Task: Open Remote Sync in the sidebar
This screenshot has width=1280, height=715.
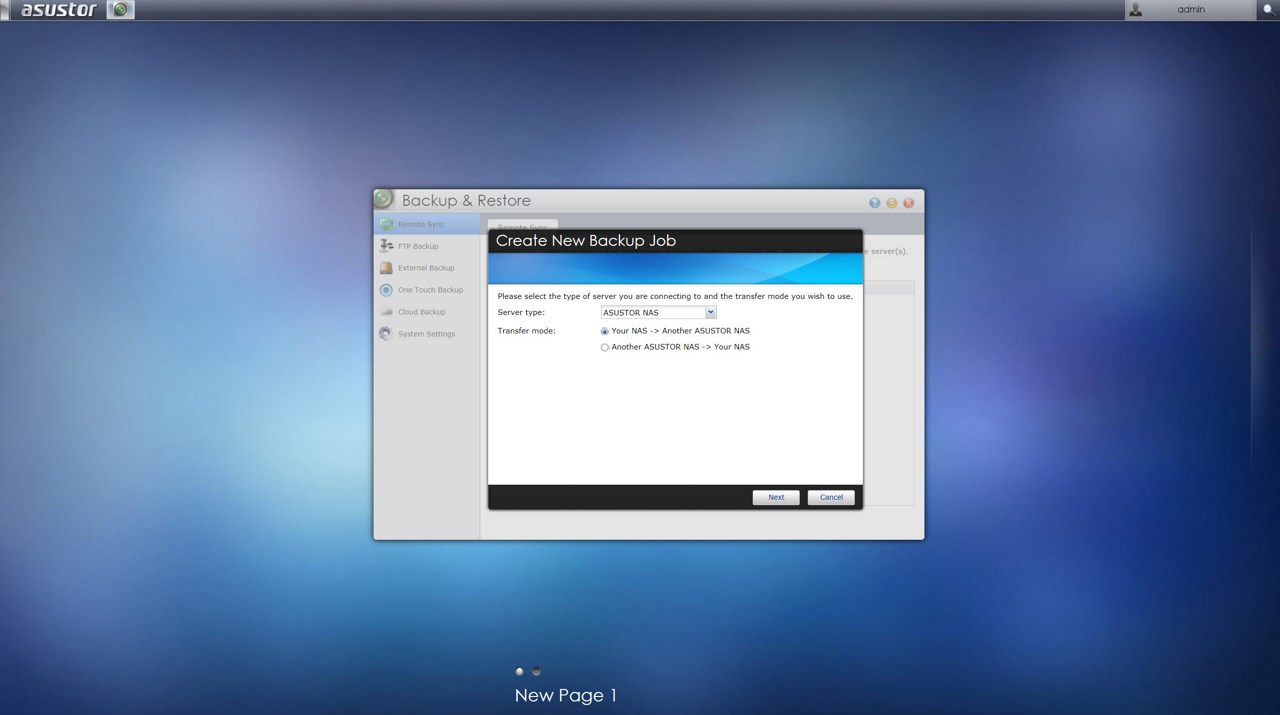Action: 427,224
